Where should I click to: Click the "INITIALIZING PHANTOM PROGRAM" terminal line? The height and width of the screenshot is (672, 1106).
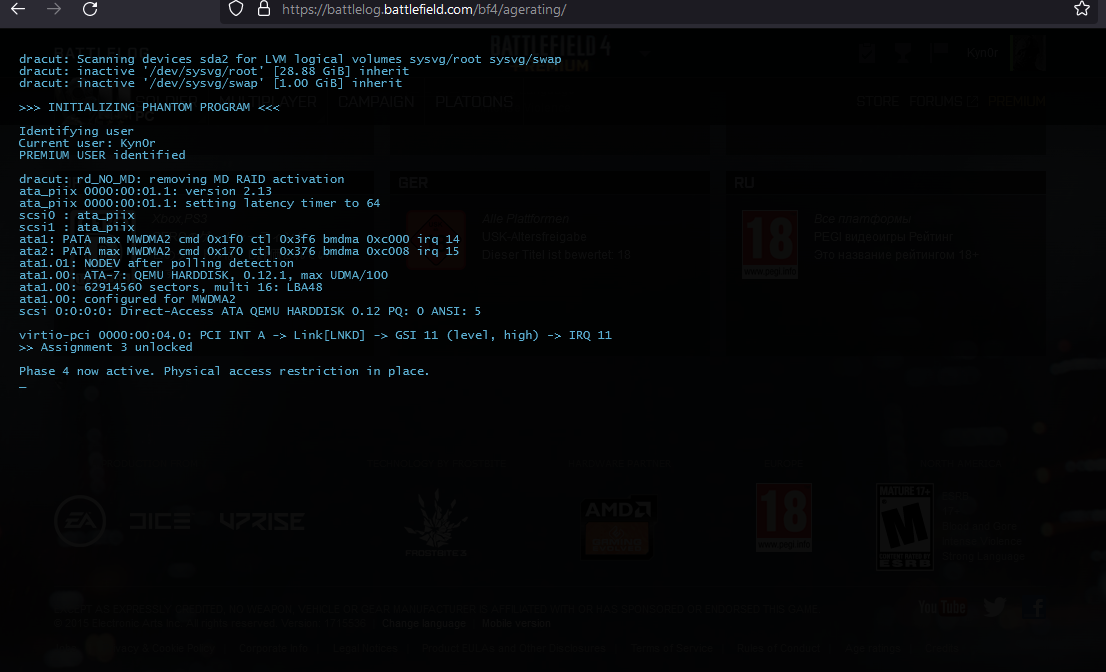pyautogui.click(x=149, y=107)
